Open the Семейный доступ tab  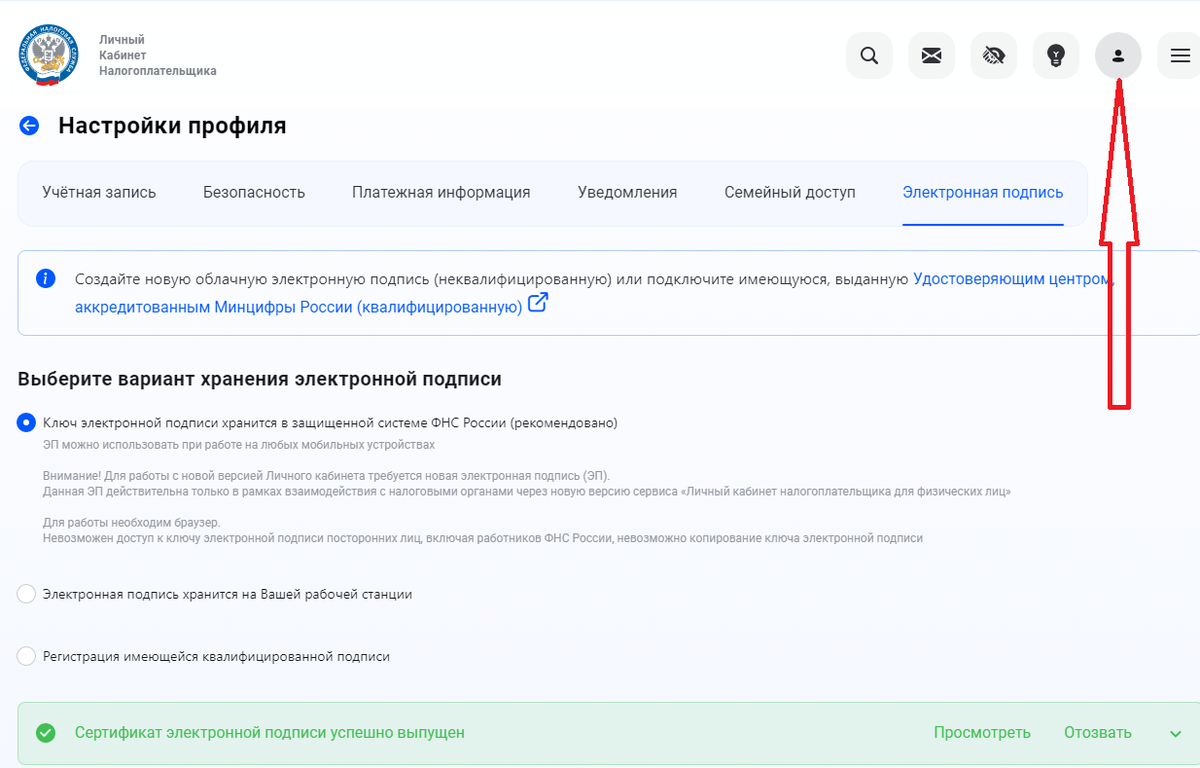point(790,192)
